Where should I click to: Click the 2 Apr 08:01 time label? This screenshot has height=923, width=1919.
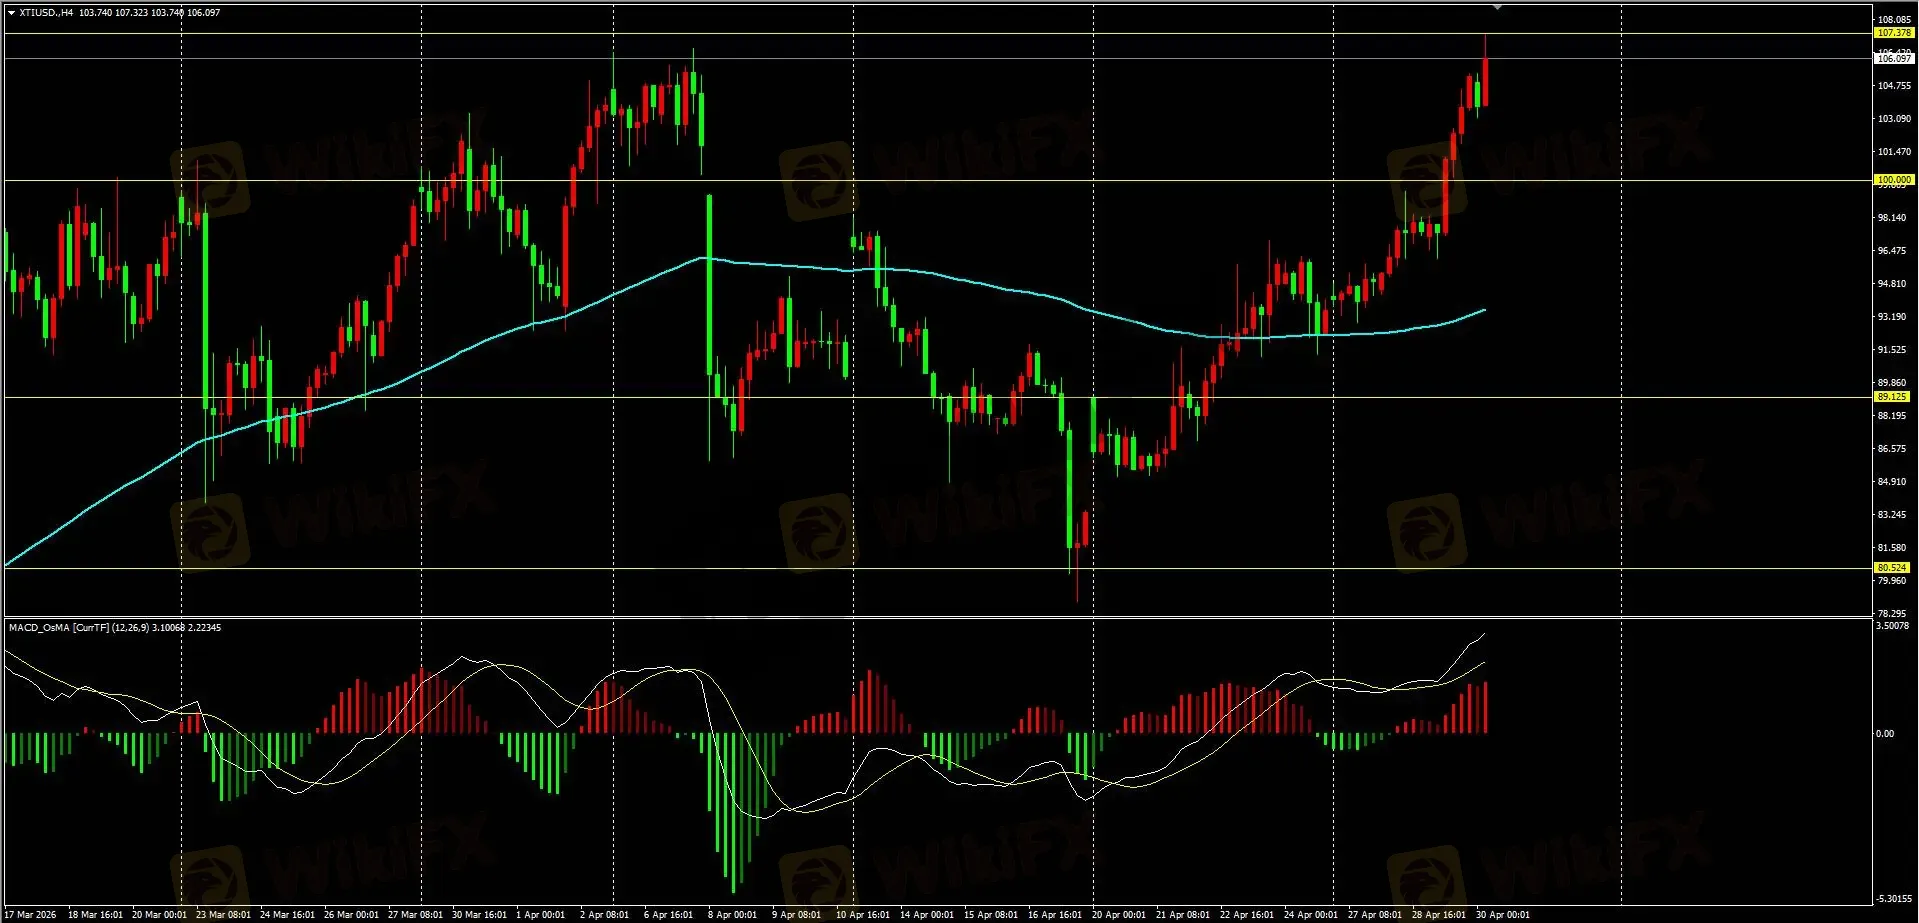[x=604, y=915]
